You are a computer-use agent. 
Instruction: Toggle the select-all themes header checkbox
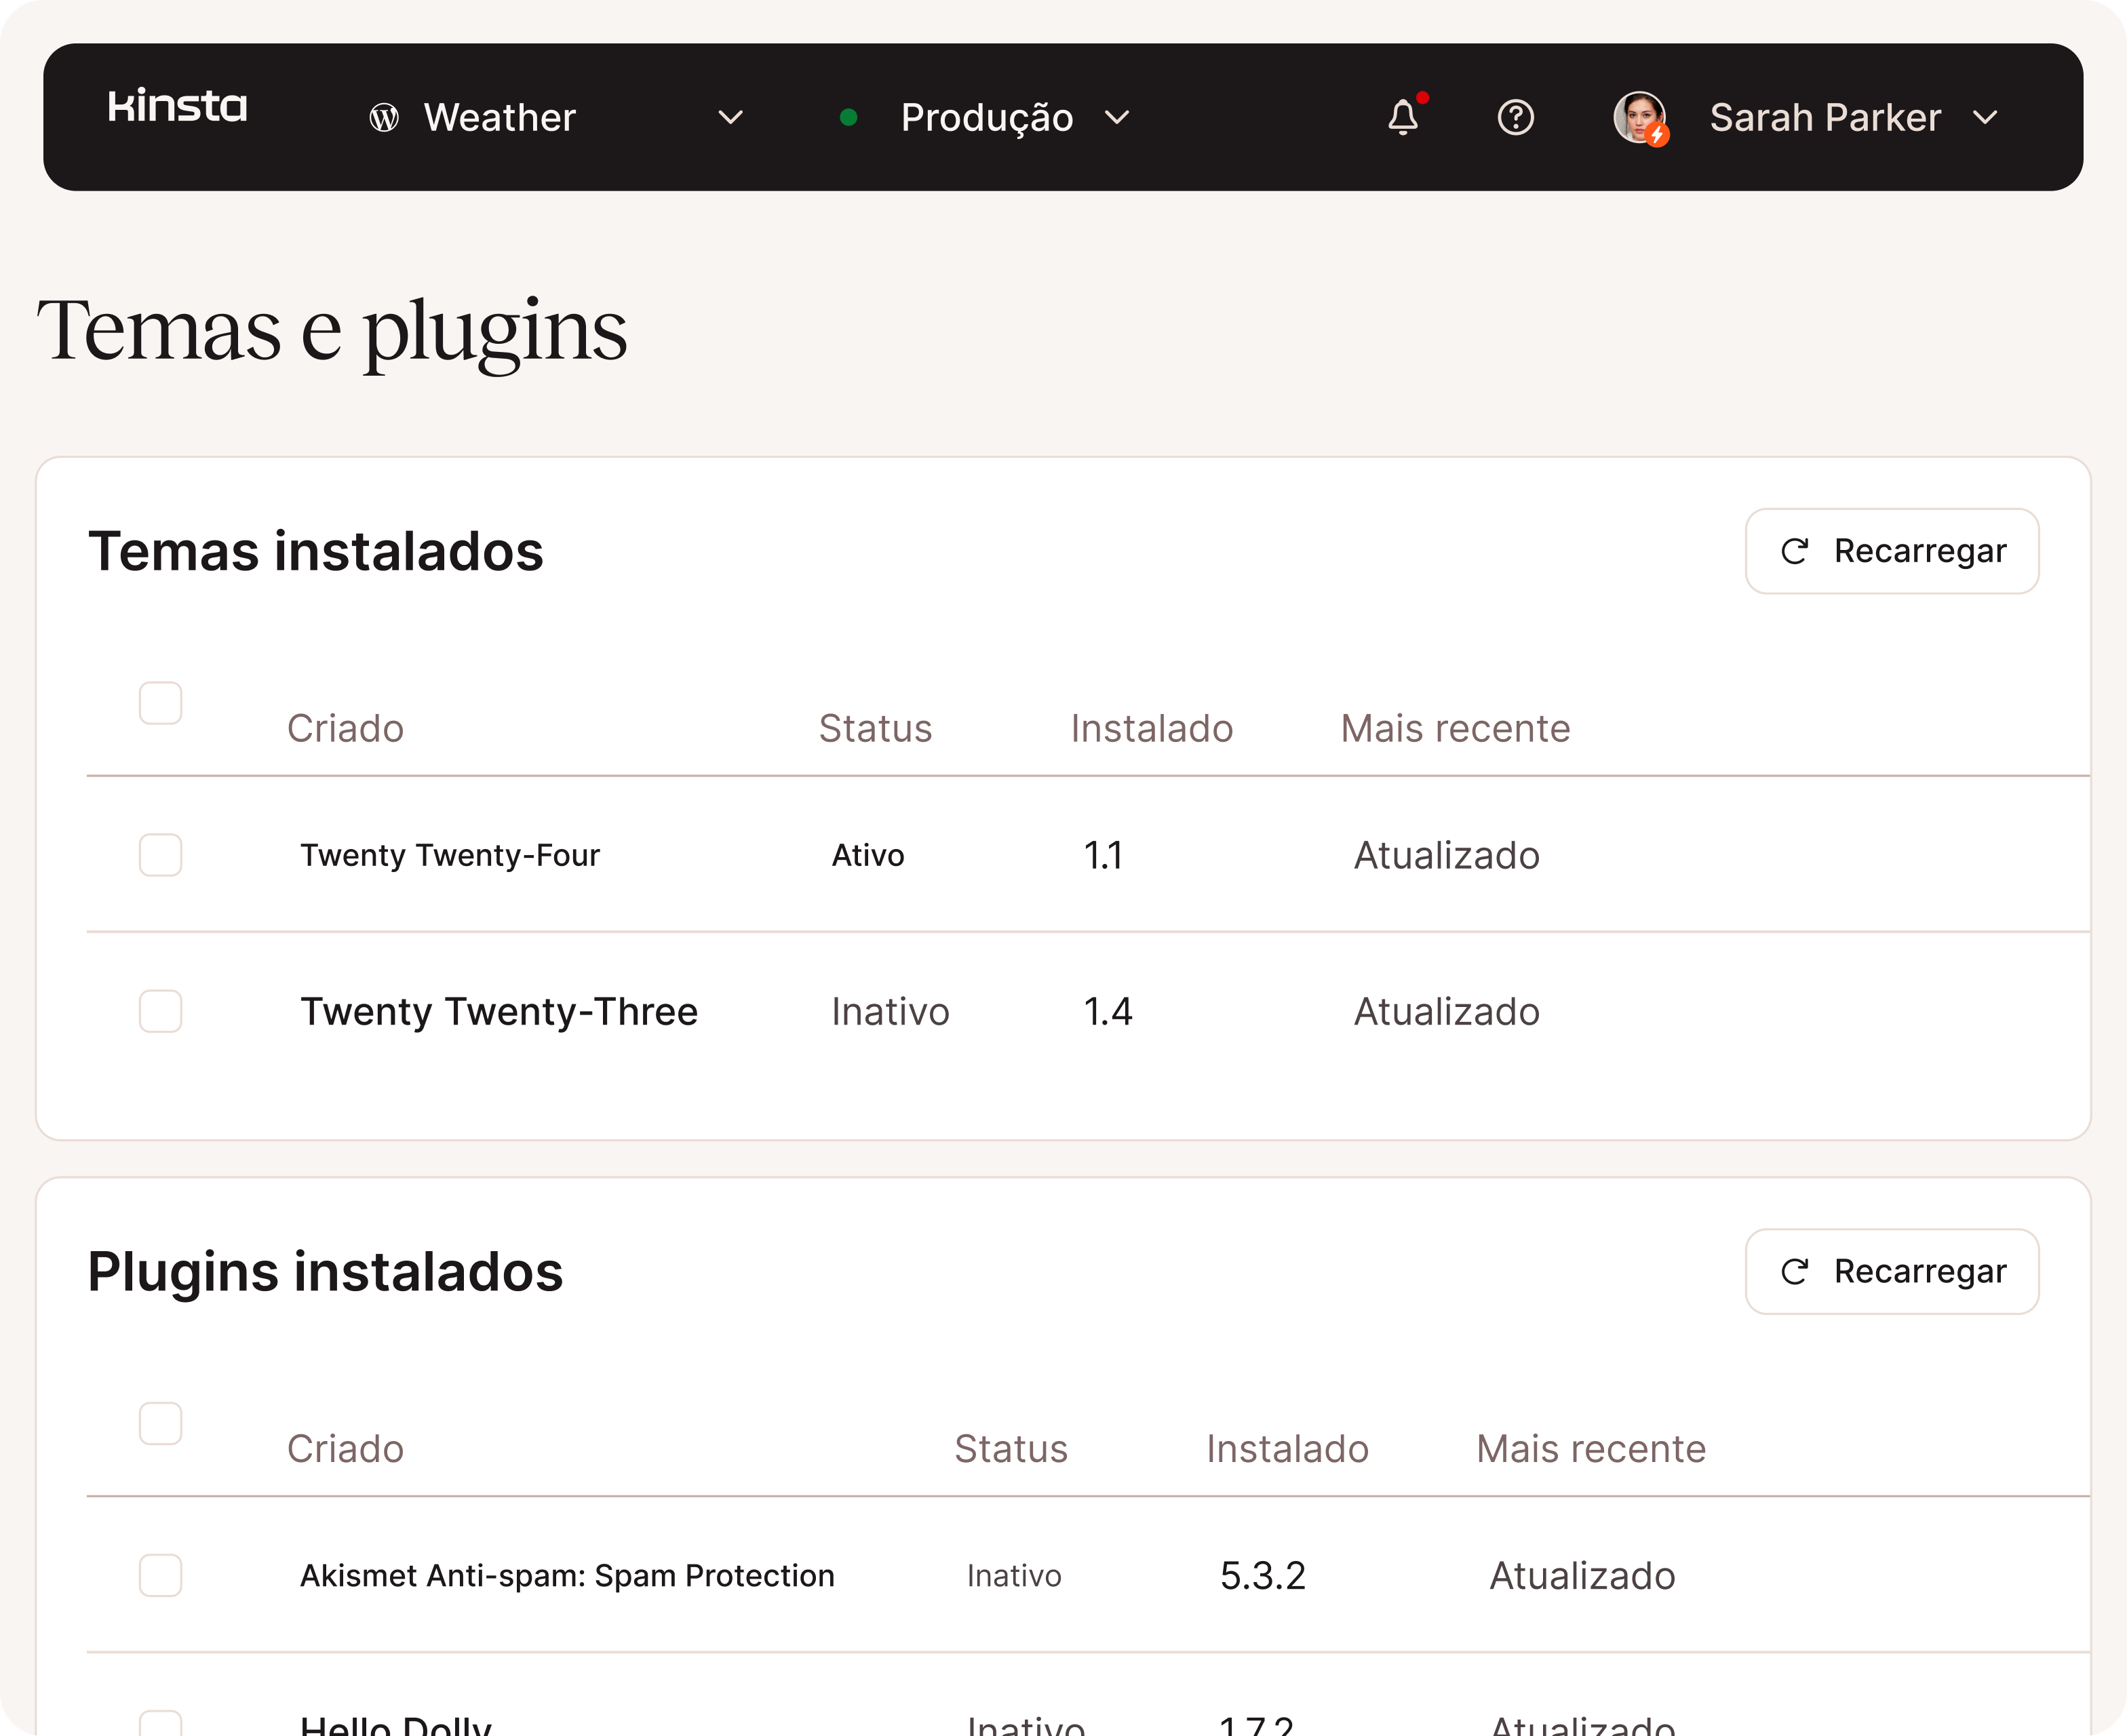pos(161,703)
